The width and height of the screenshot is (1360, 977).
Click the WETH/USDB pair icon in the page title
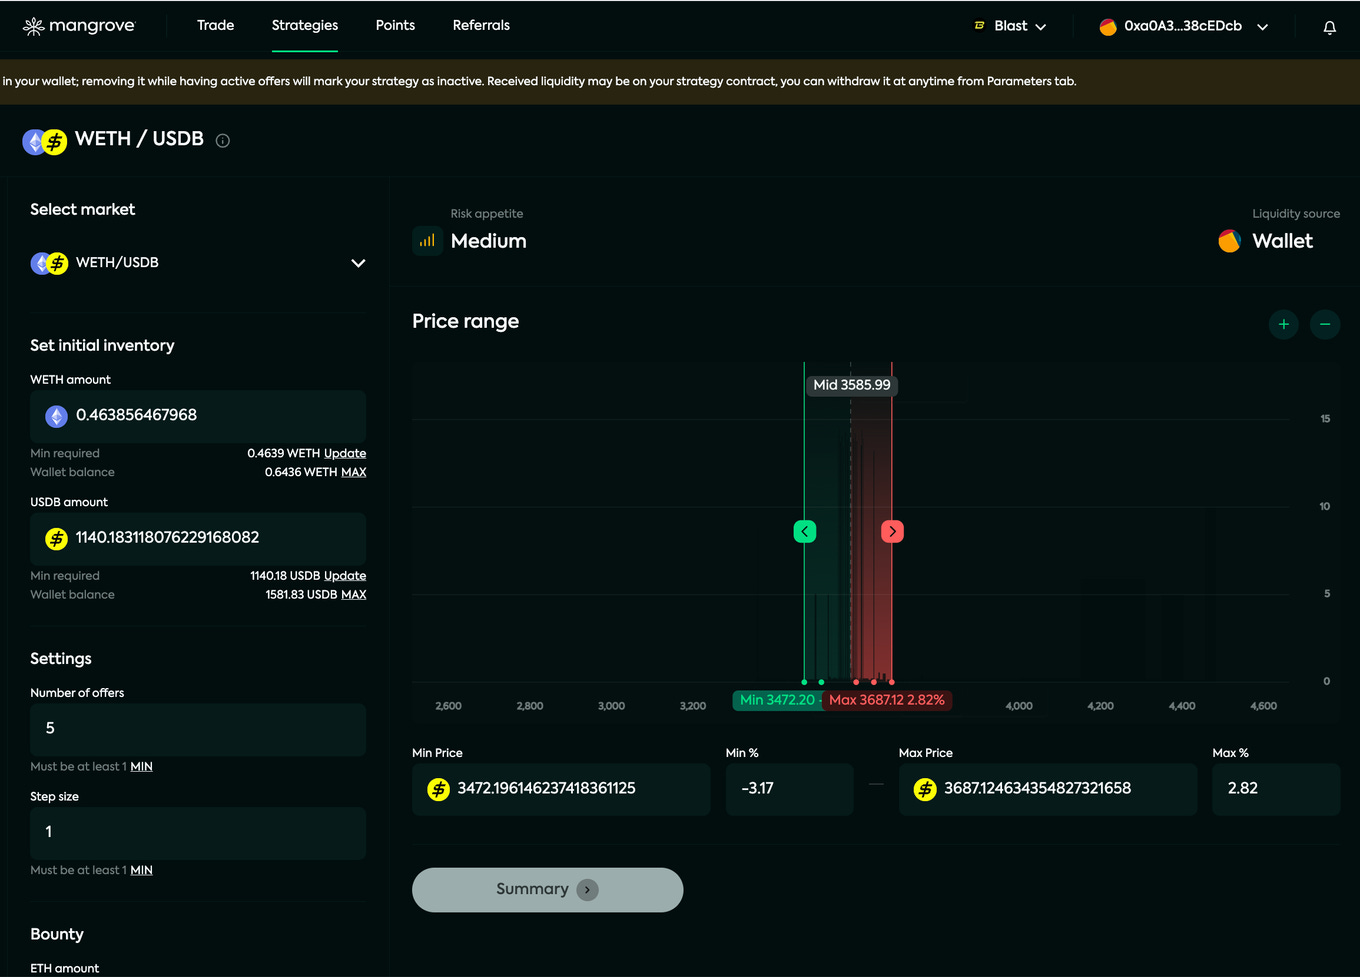click(x=45, y=141)
